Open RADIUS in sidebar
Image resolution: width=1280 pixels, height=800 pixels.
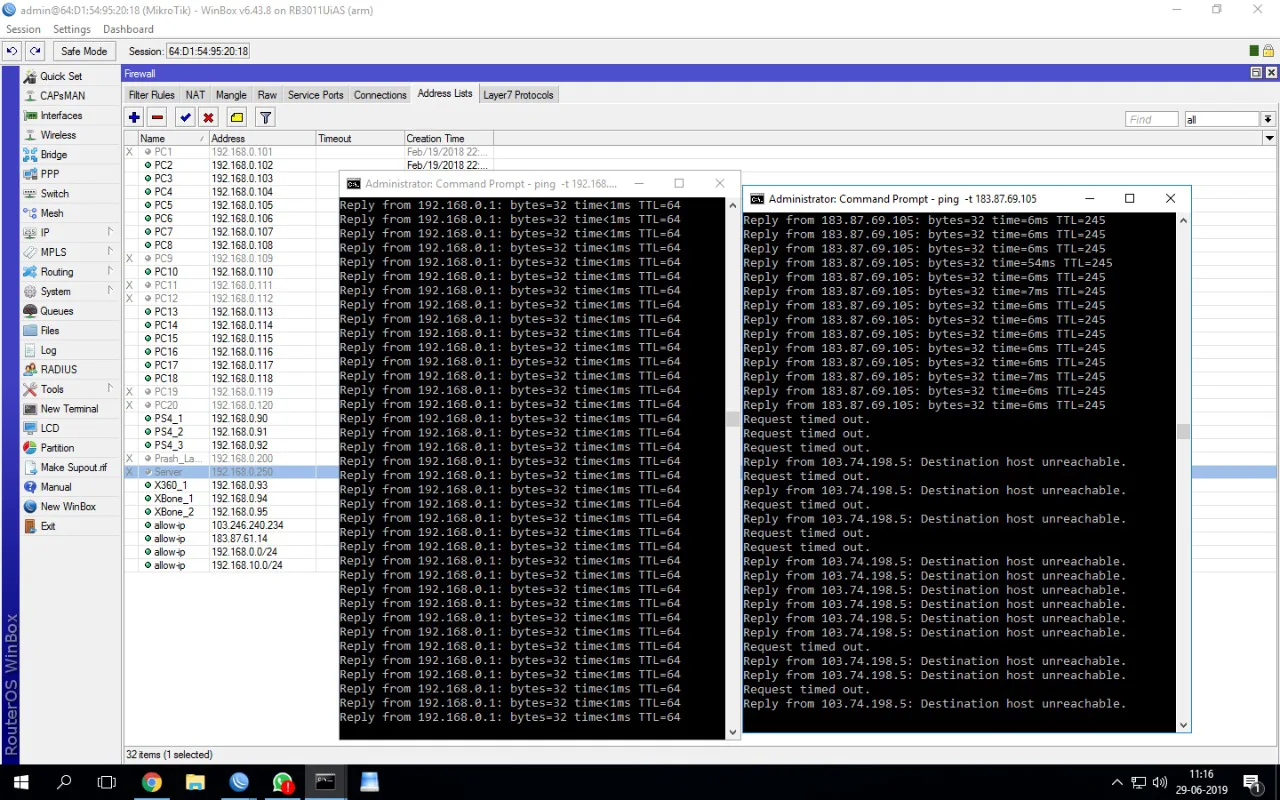(x=58, y=369)
